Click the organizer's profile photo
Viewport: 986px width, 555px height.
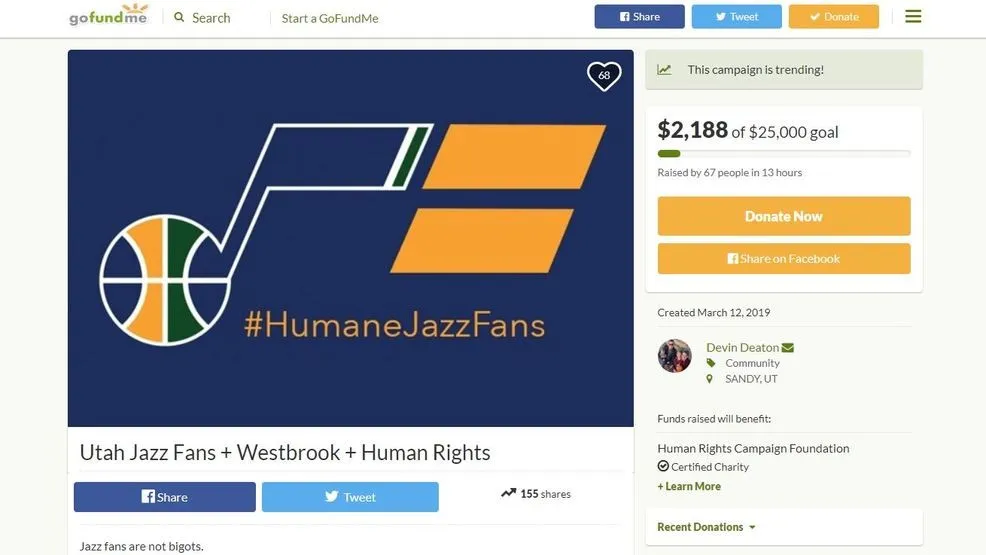[675, 356]
